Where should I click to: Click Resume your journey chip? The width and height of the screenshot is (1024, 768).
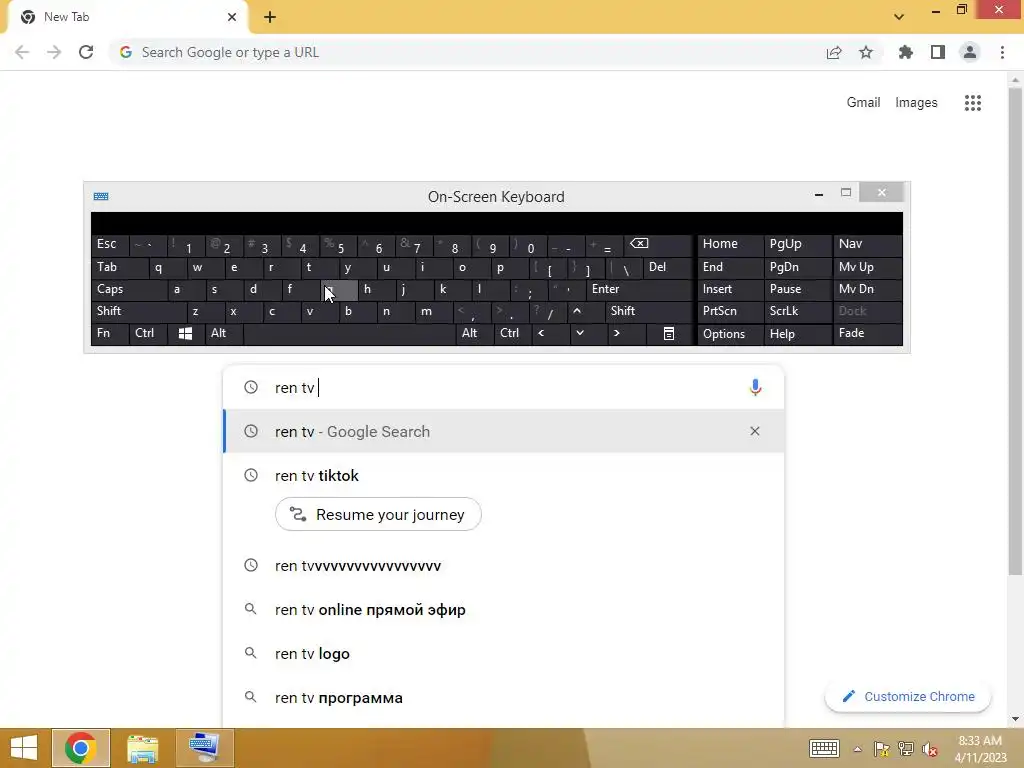378,515
